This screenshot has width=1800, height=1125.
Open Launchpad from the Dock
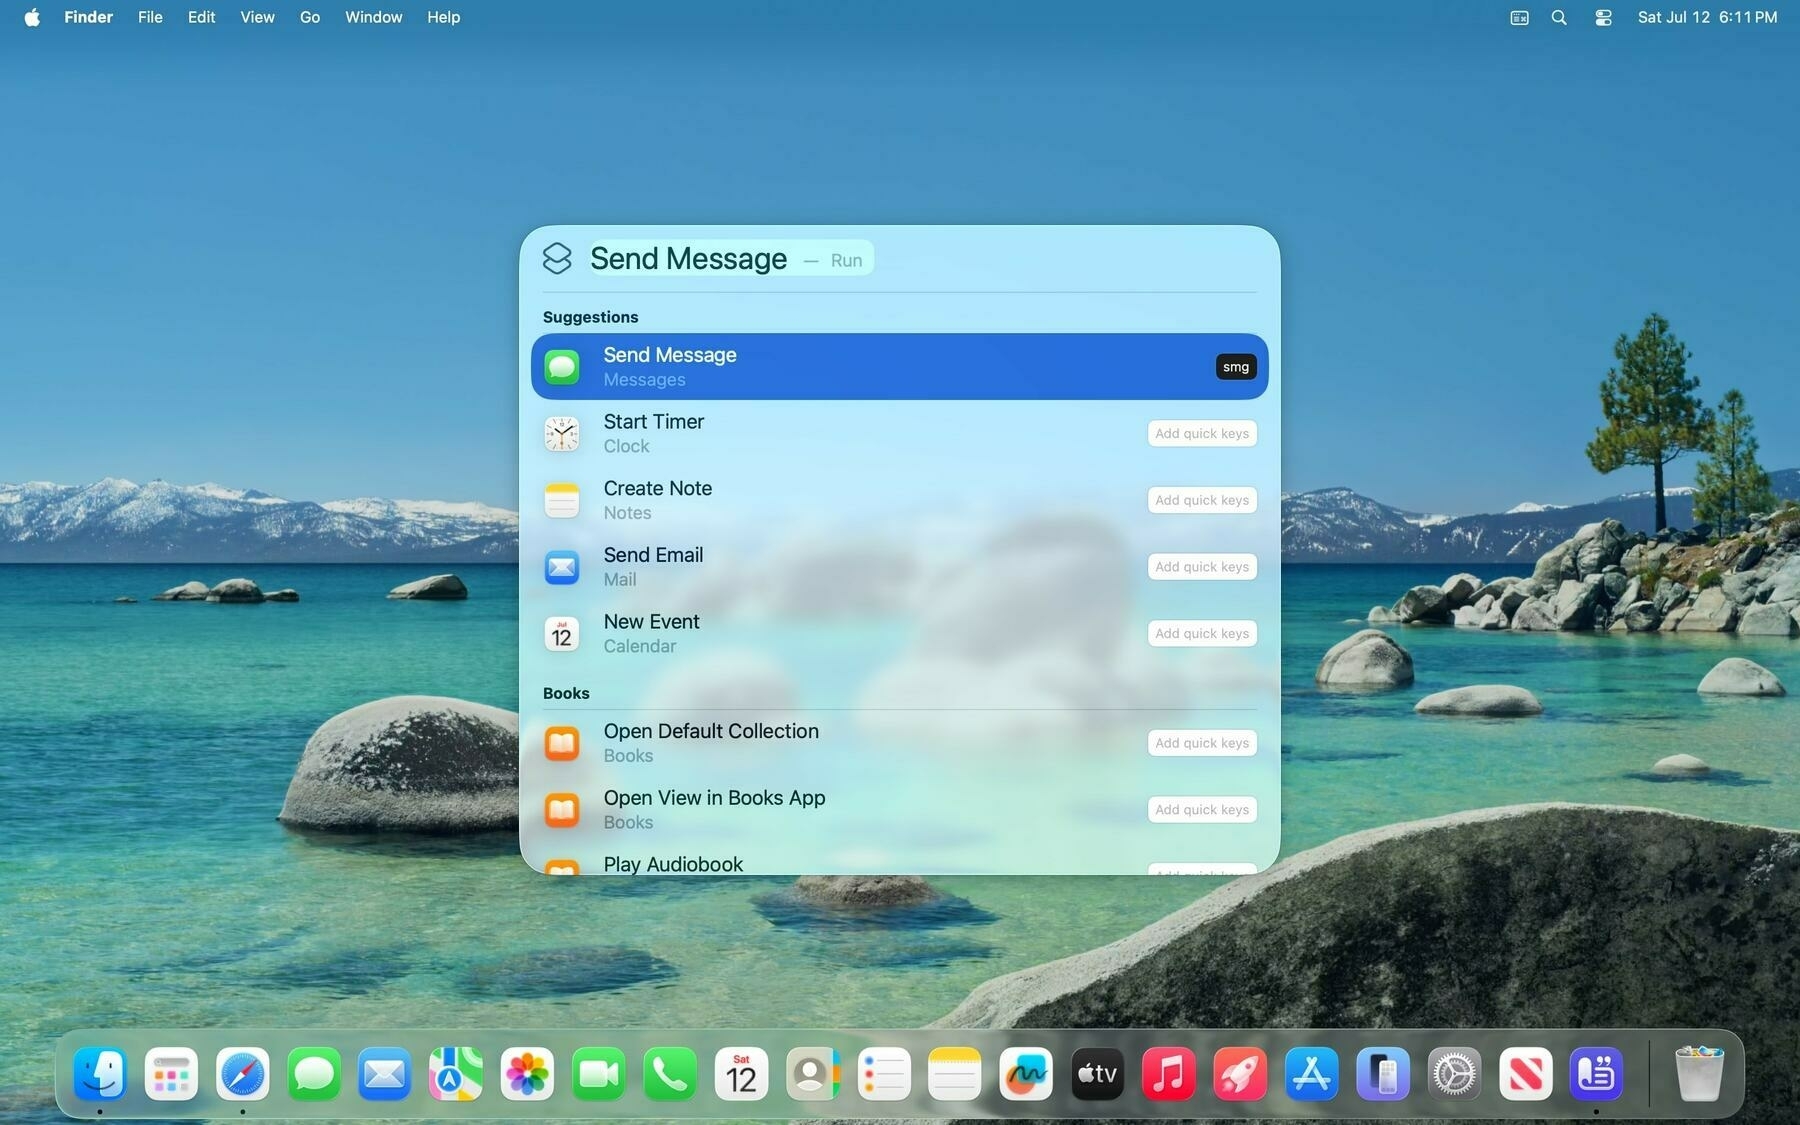tap(171, 1074)
